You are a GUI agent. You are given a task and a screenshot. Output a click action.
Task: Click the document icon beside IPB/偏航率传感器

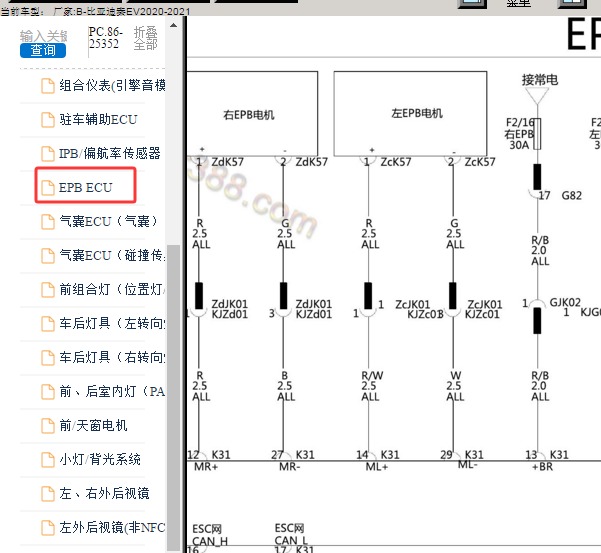[48, 154]
